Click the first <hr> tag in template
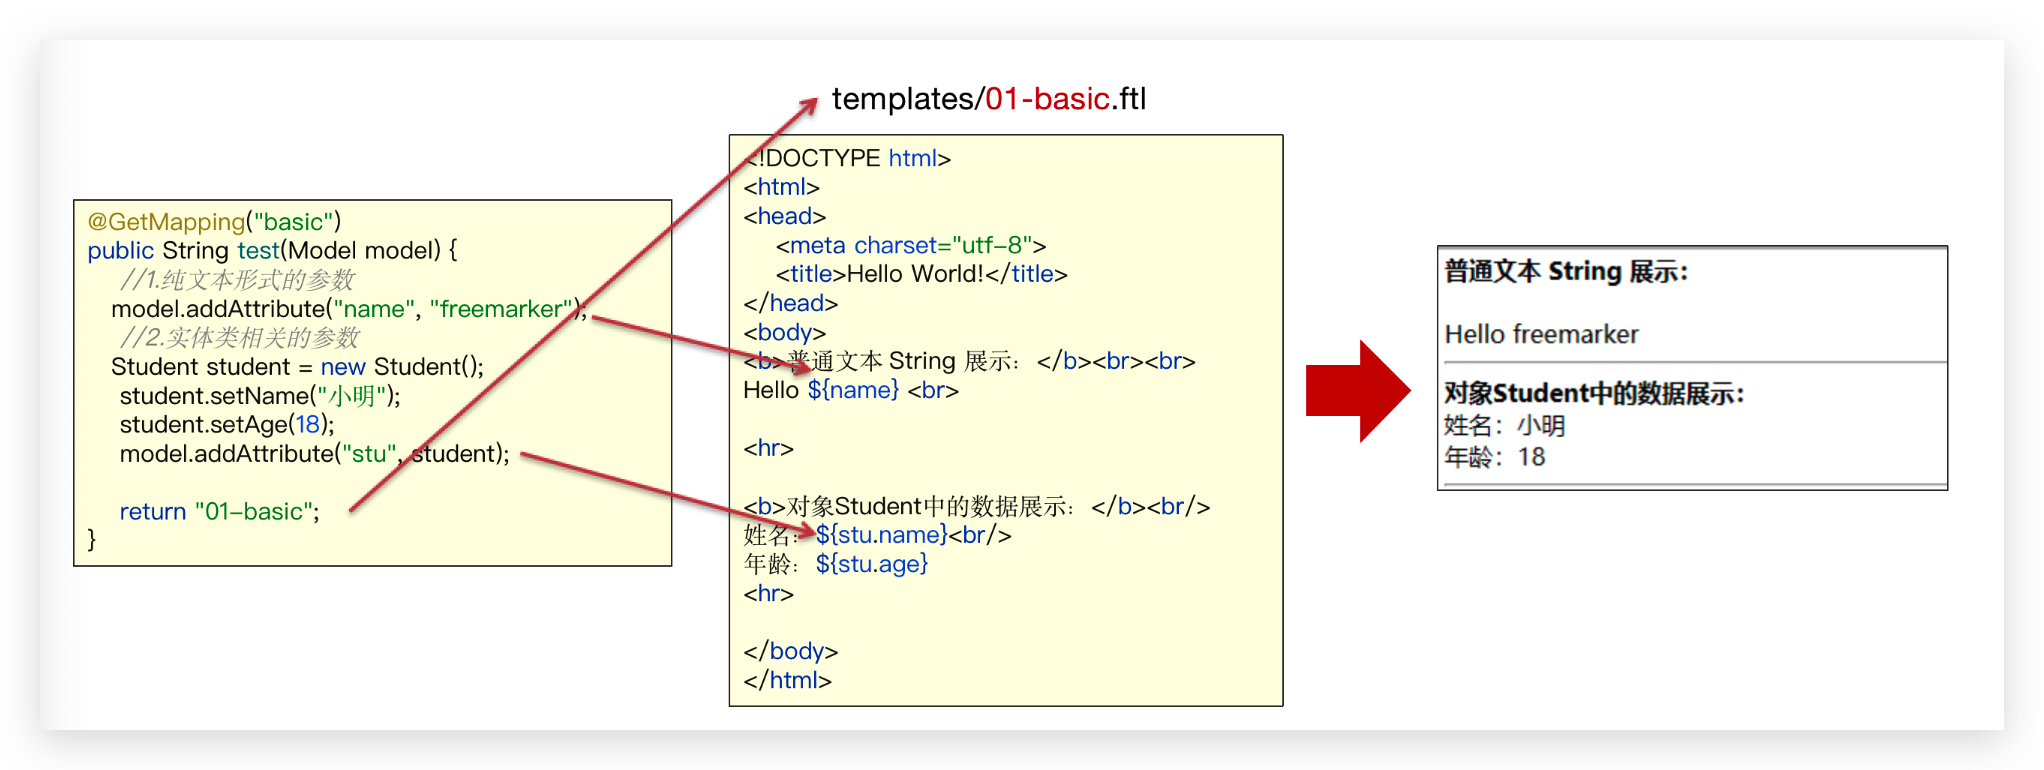The height and width of the screenshot is (770, 2044). (768, 448)
